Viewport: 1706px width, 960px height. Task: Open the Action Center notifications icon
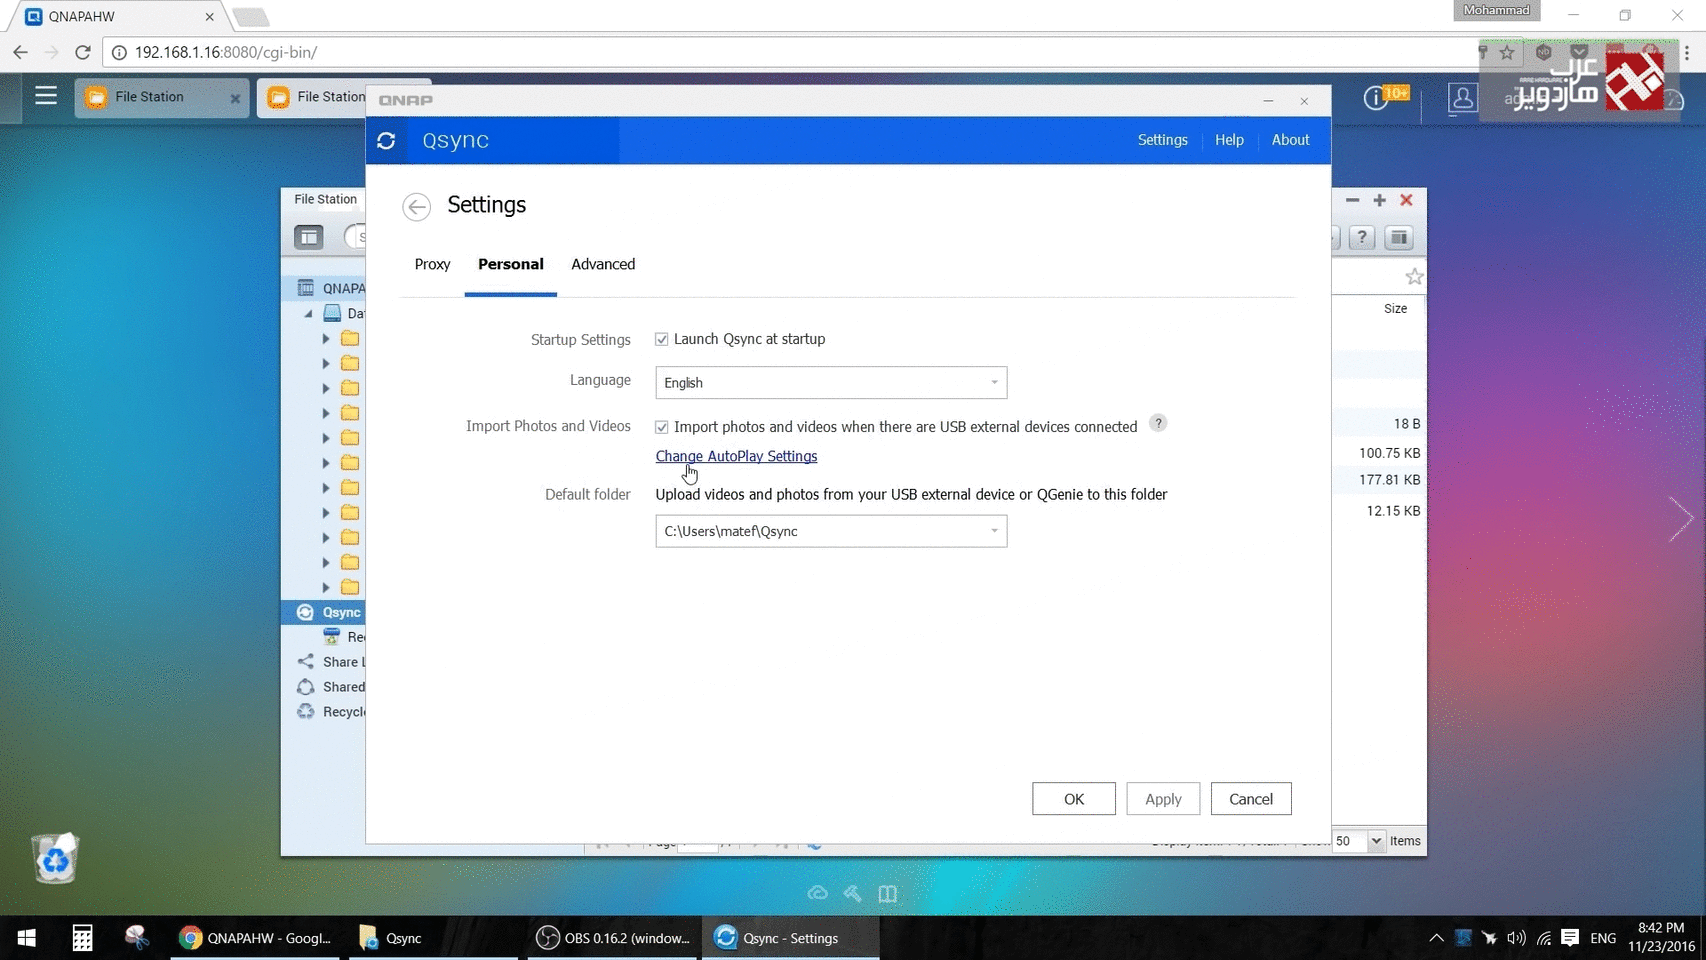1570,938
